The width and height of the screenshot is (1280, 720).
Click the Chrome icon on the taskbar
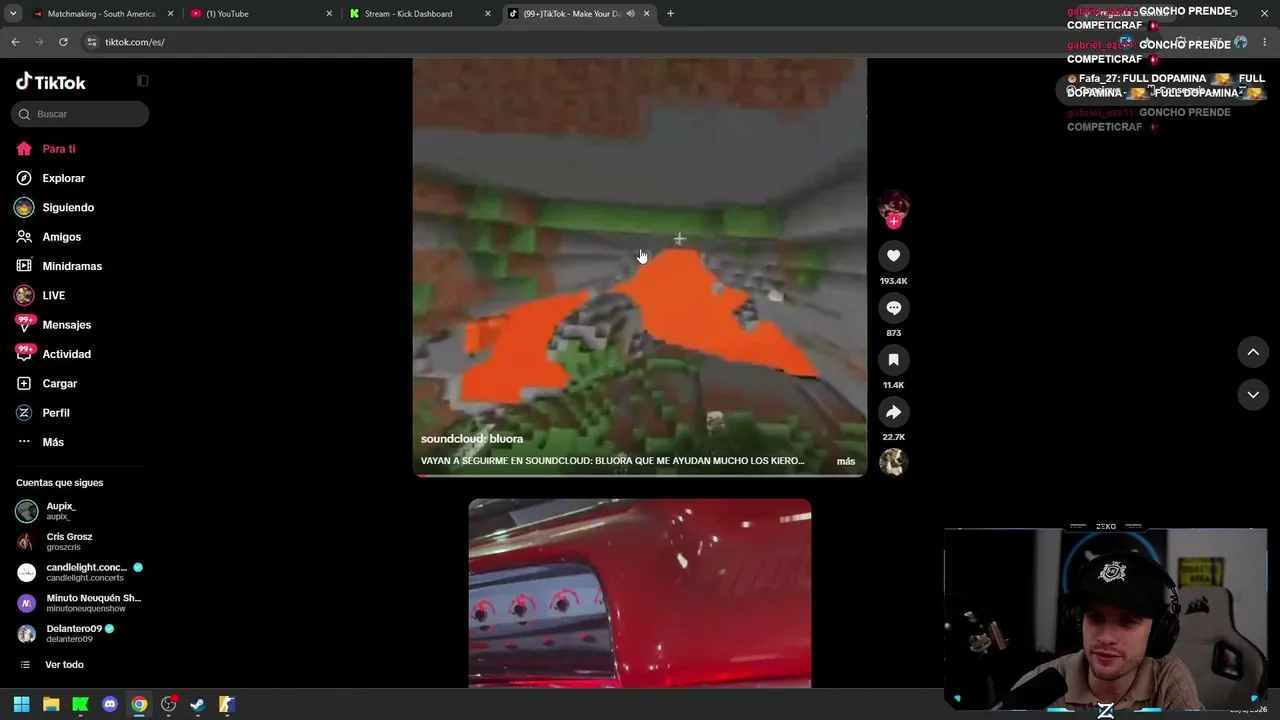[x=139, y=704]
